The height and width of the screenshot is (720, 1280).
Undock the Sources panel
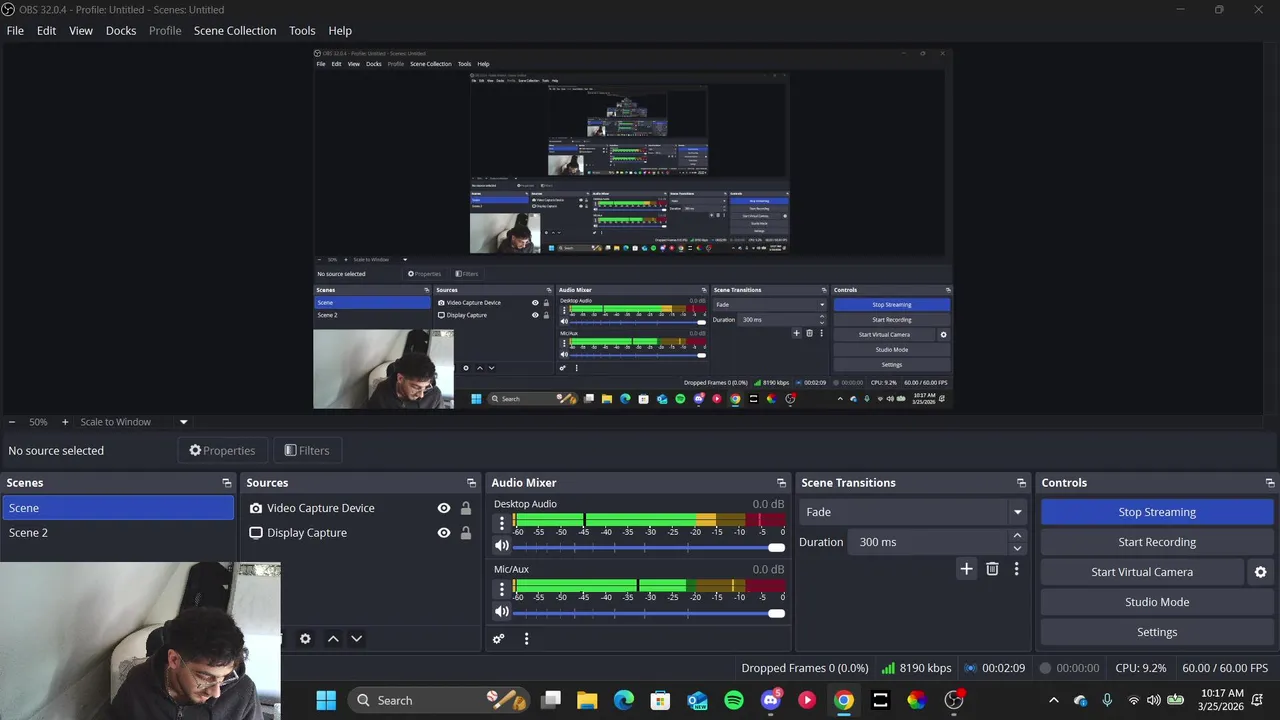pyautogui.click(x=471, y=483)
